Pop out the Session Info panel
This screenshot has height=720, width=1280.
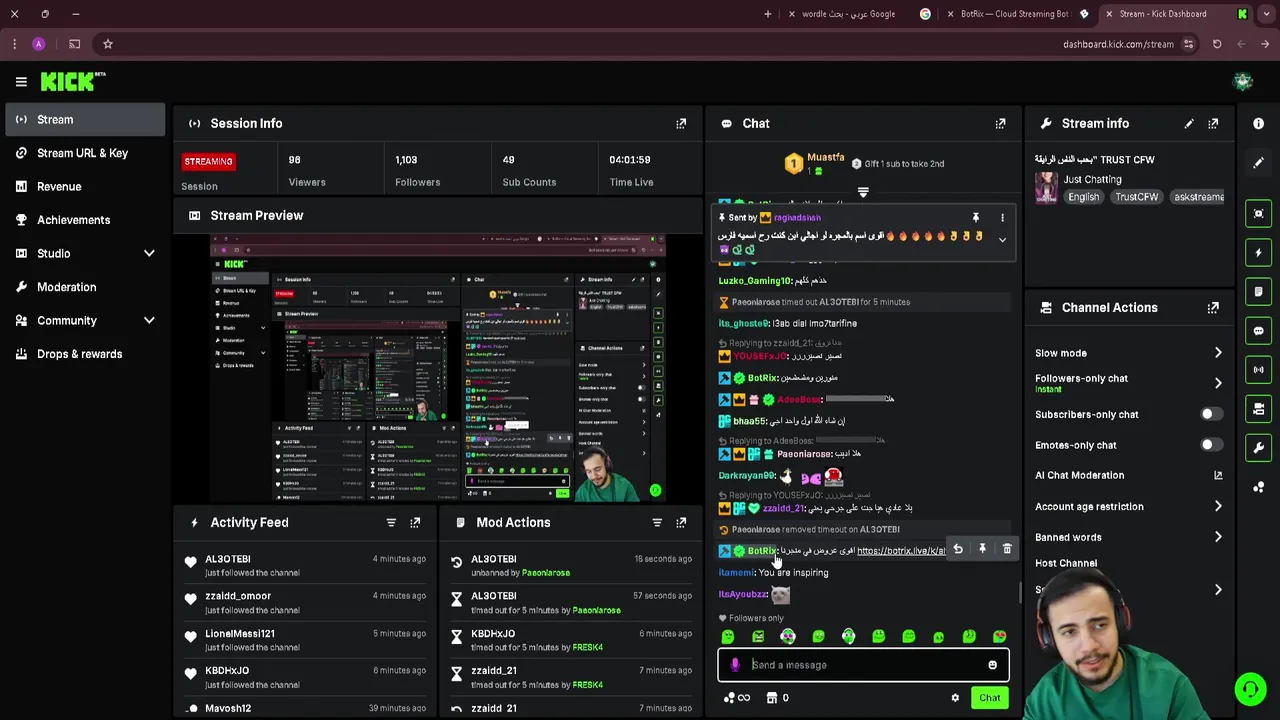(x=681, y=124)
